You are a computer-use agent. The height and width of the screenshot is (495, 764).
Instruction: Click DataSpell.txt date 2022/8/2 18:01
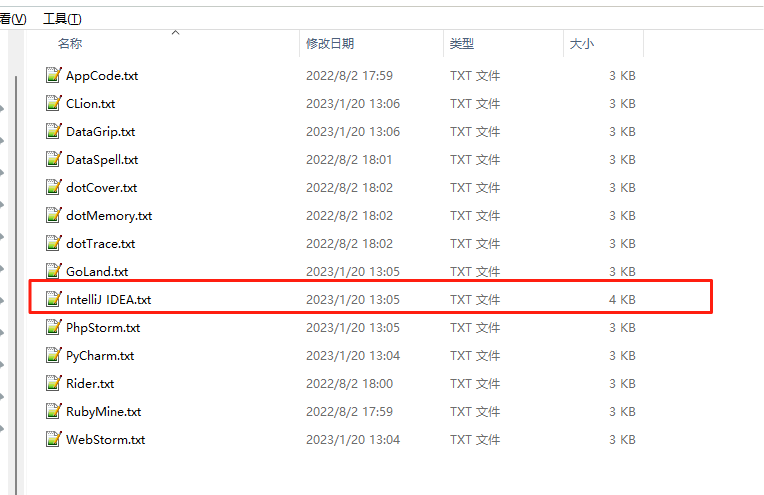pyautogui.click(x=349, y=160)
